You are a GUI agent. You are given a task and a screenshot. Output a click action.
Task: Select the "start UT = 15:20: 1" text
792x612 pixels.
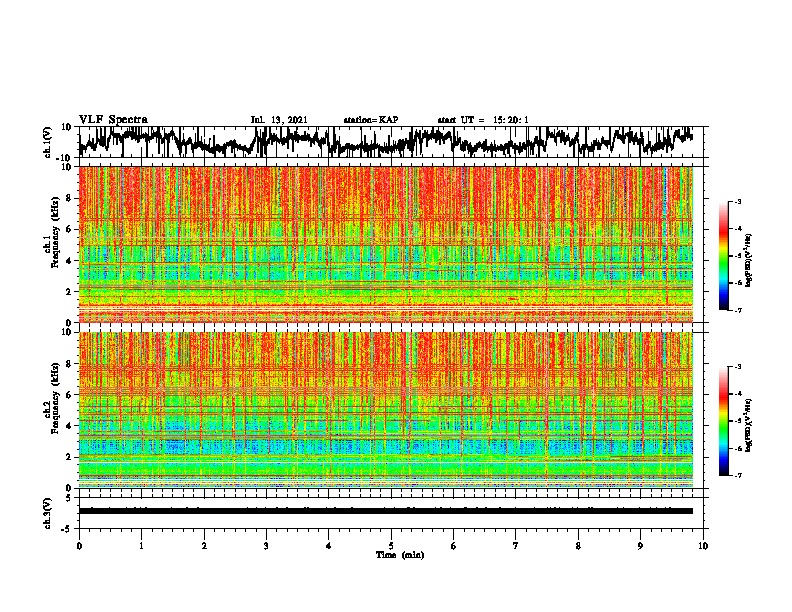483,120
